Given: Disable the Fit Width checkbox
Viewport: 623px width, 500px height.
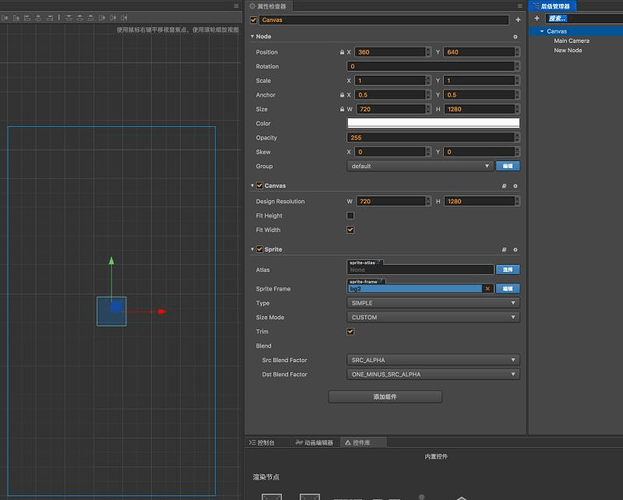Looking at the screenshot, I should point(350,229).
